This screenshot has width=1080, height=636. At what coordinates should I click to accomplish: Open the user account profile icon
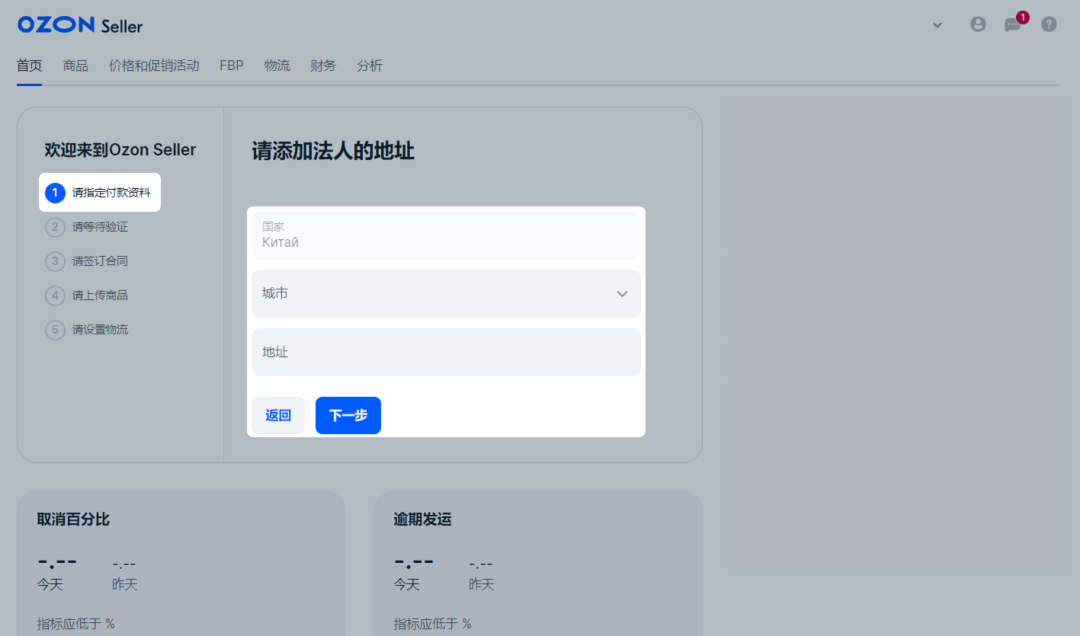point(977,24)
